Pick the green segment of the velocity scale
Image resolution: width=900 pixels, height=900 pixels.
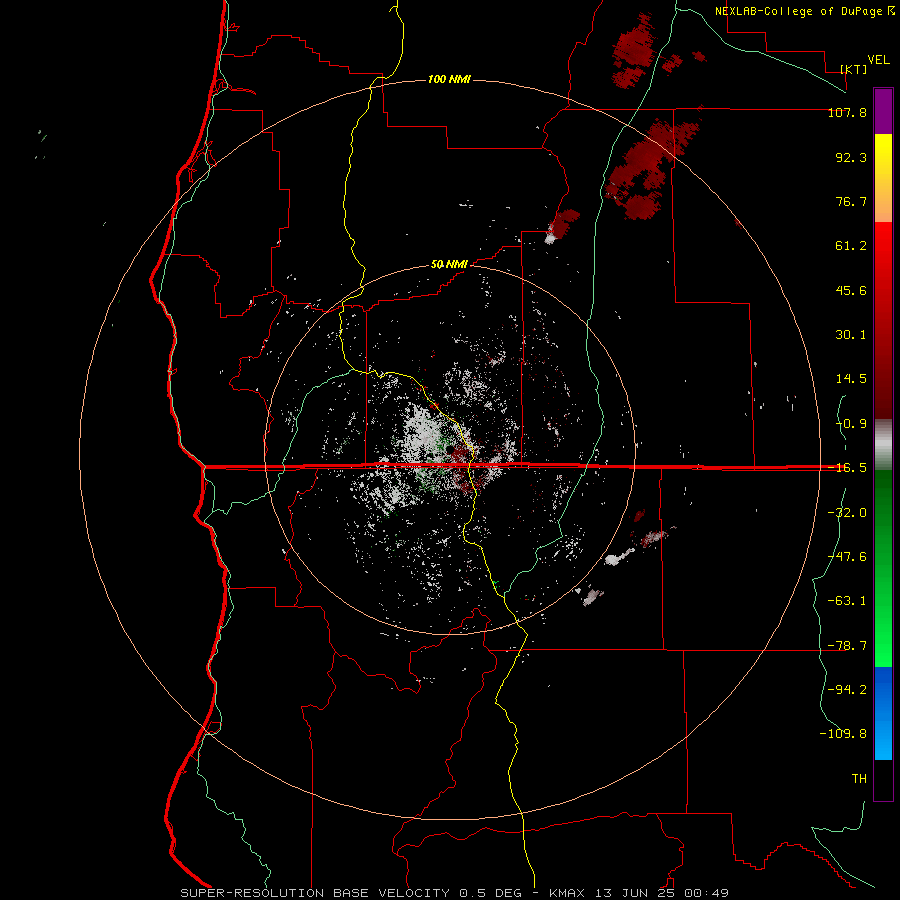(x=883, y=568)
